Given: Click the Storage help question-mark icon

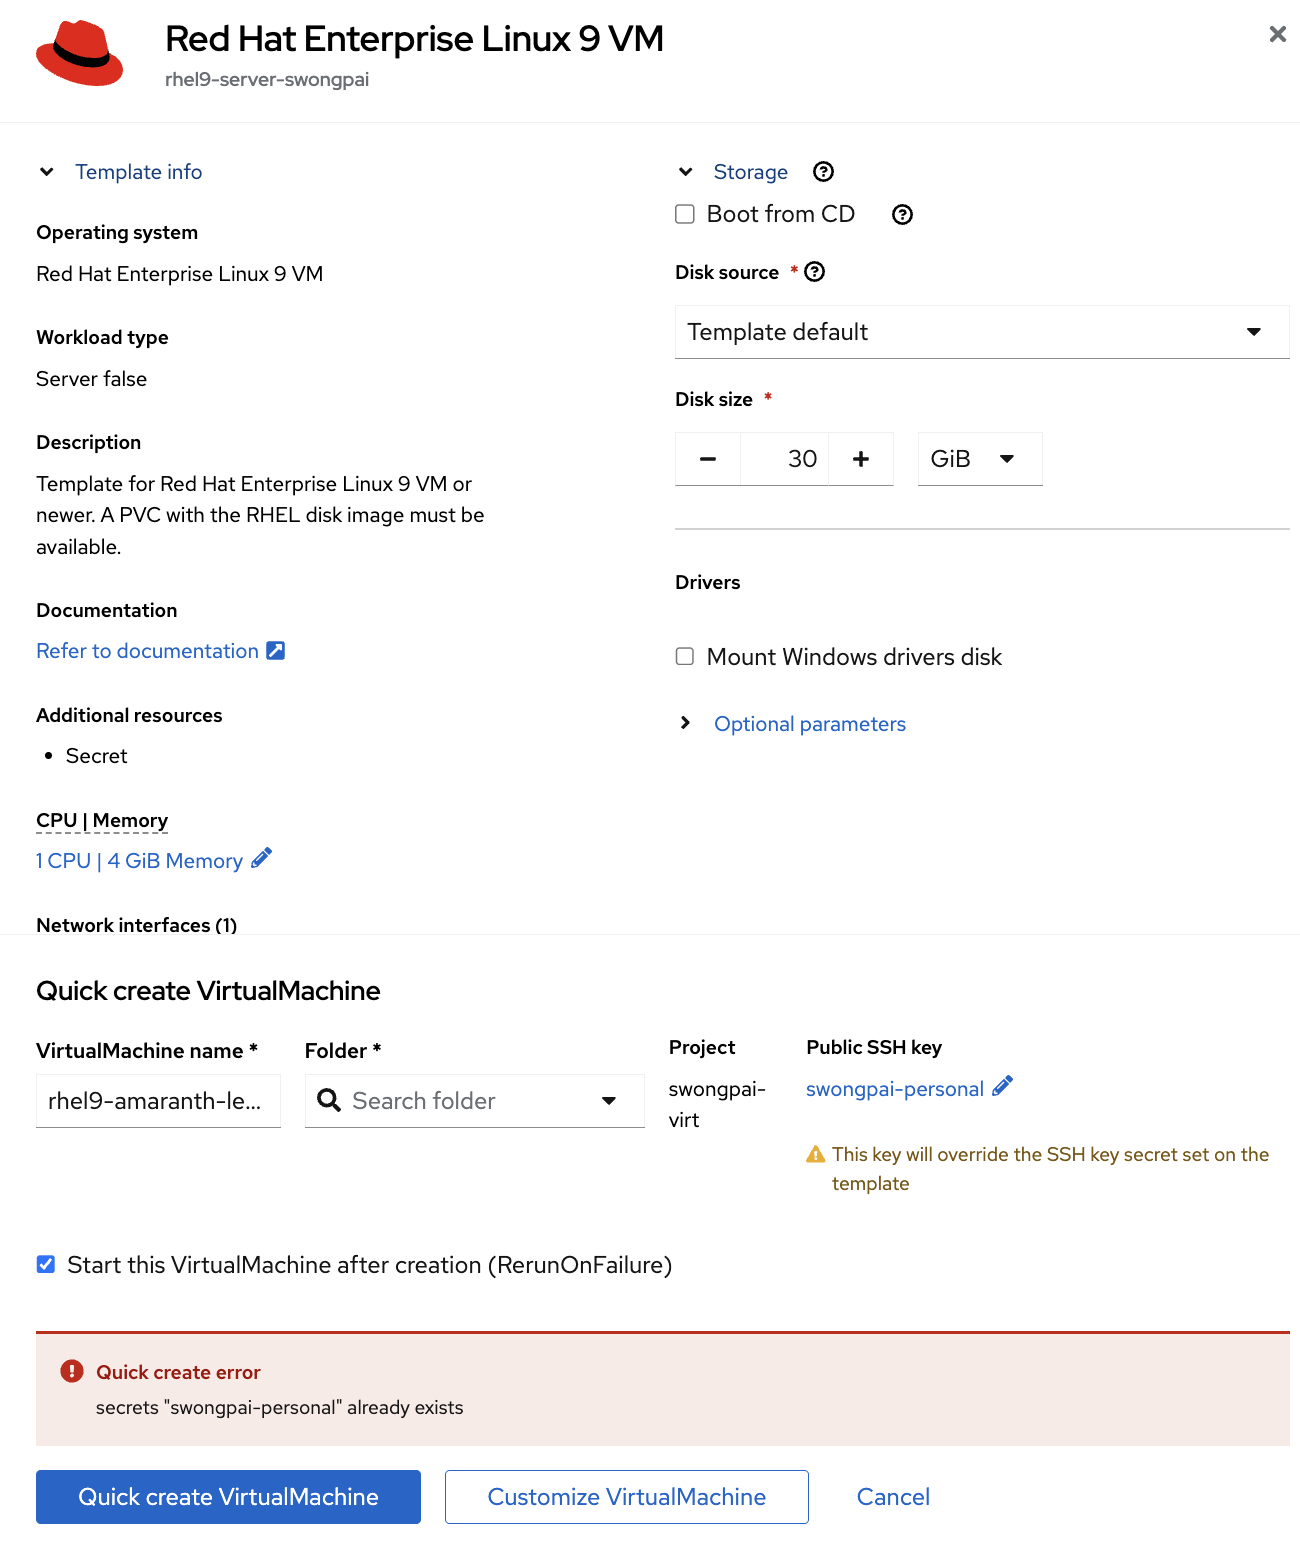Looking at the screenshot, I should pyautogui.click(x=823, y=172).
